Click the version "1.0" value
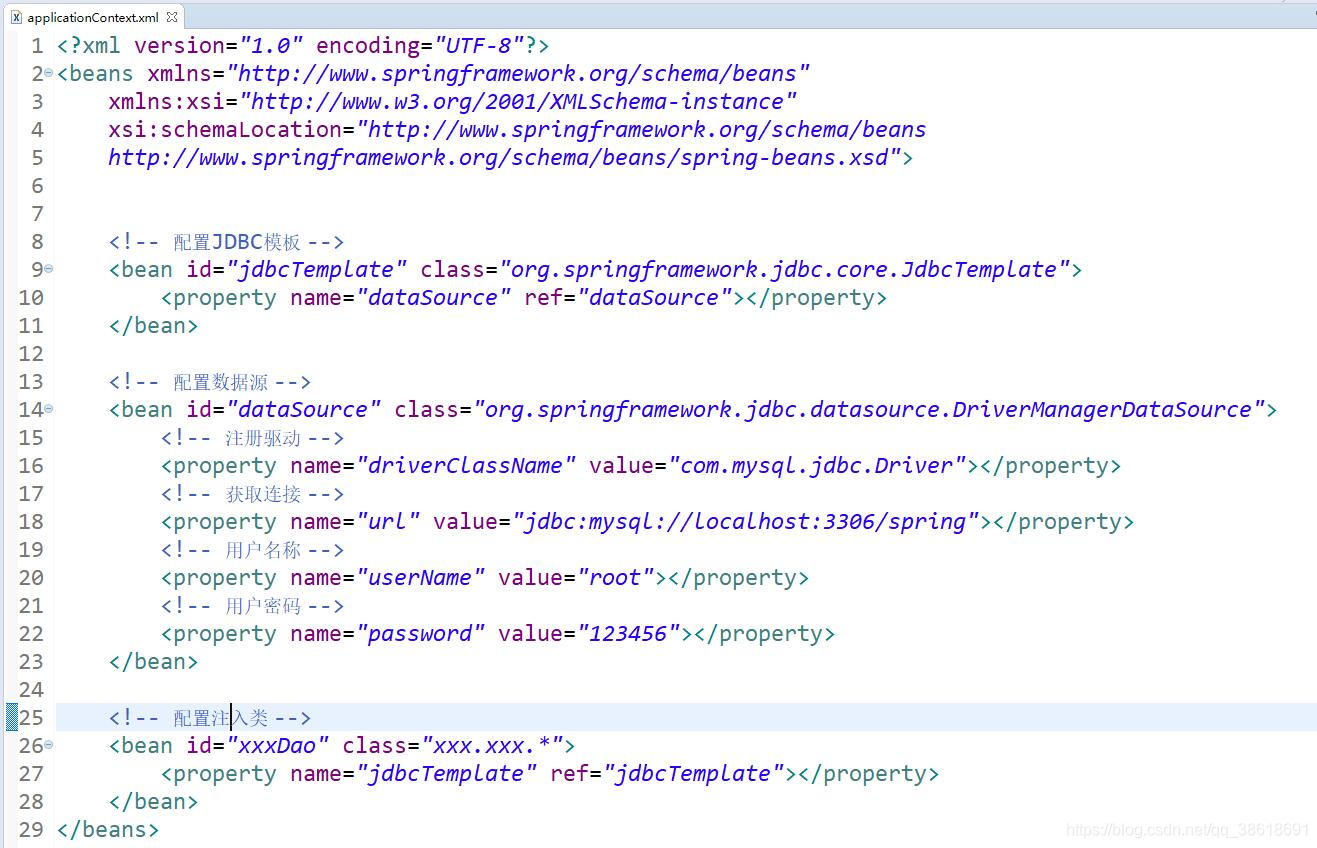The width and height of the screenshot is (1317, 848). [271, 46]
